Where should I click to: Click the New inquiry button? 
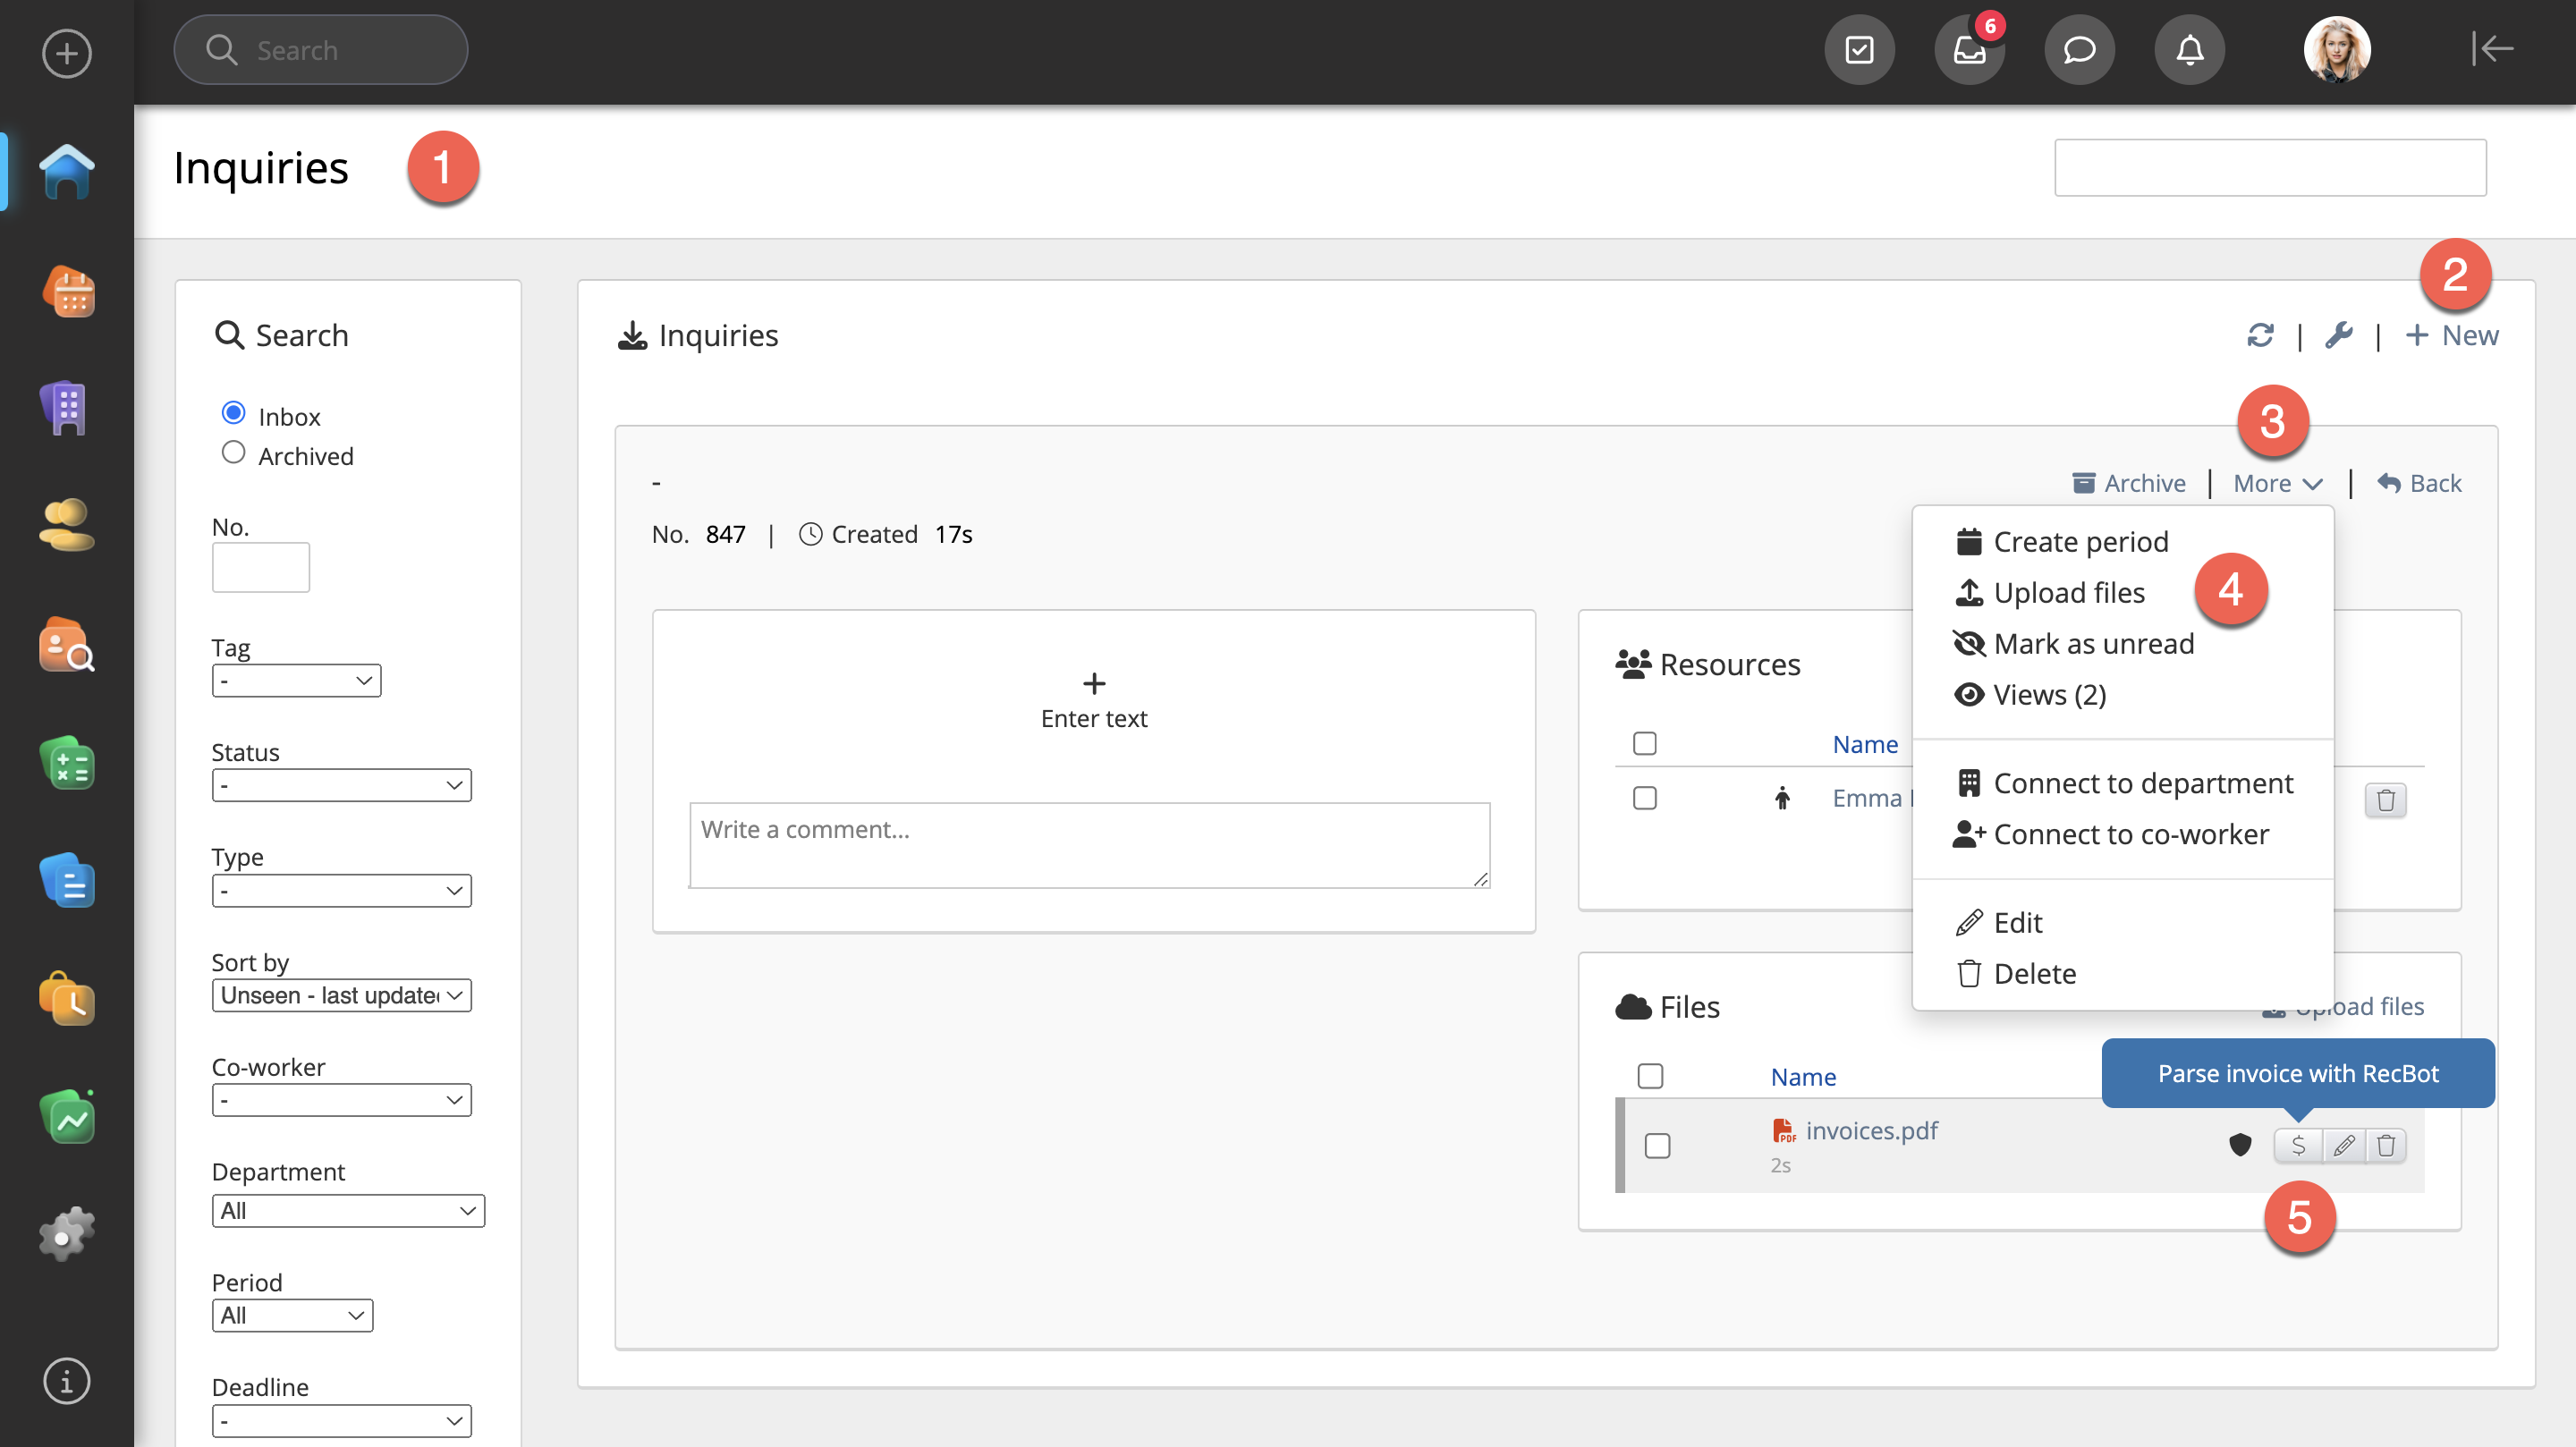click(2452, 335)
